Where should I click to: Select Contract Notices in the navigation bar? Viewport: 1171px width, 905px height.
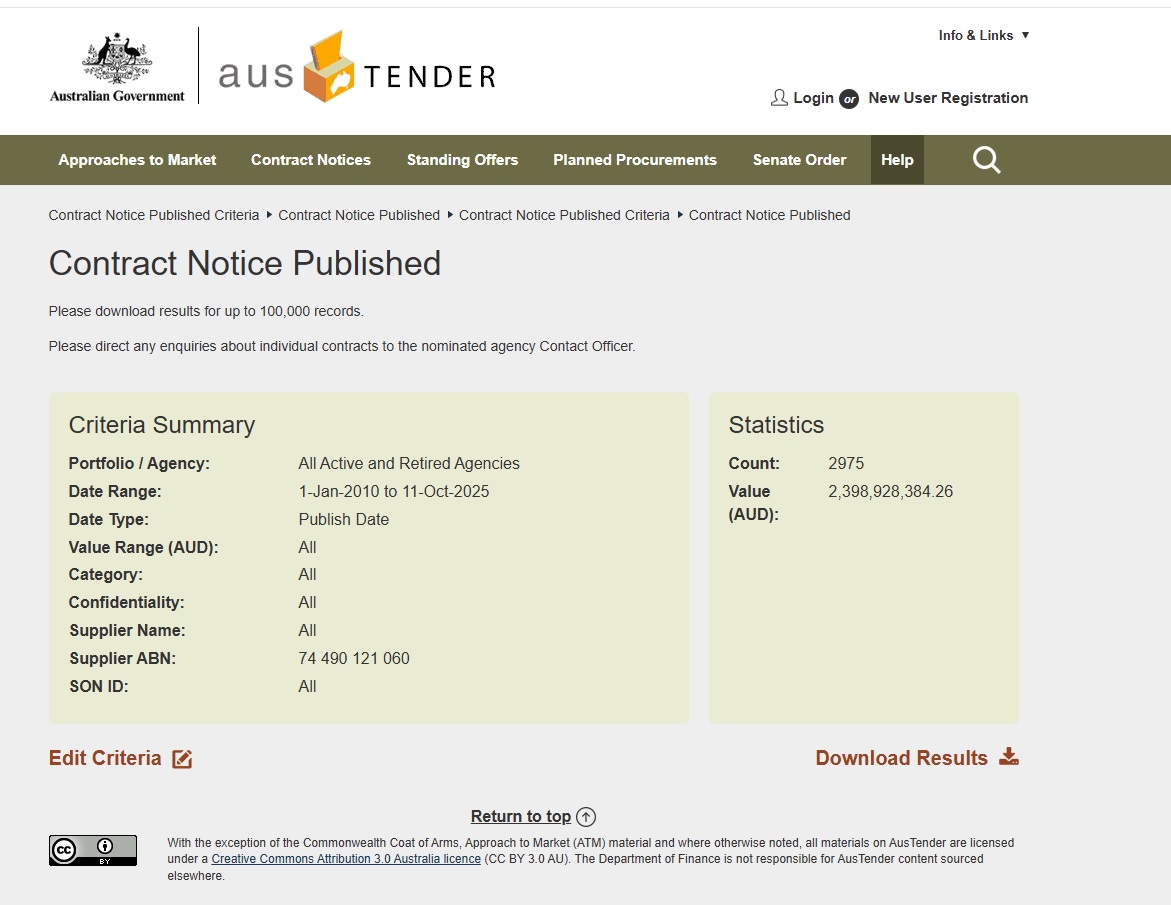click(310, 160)
